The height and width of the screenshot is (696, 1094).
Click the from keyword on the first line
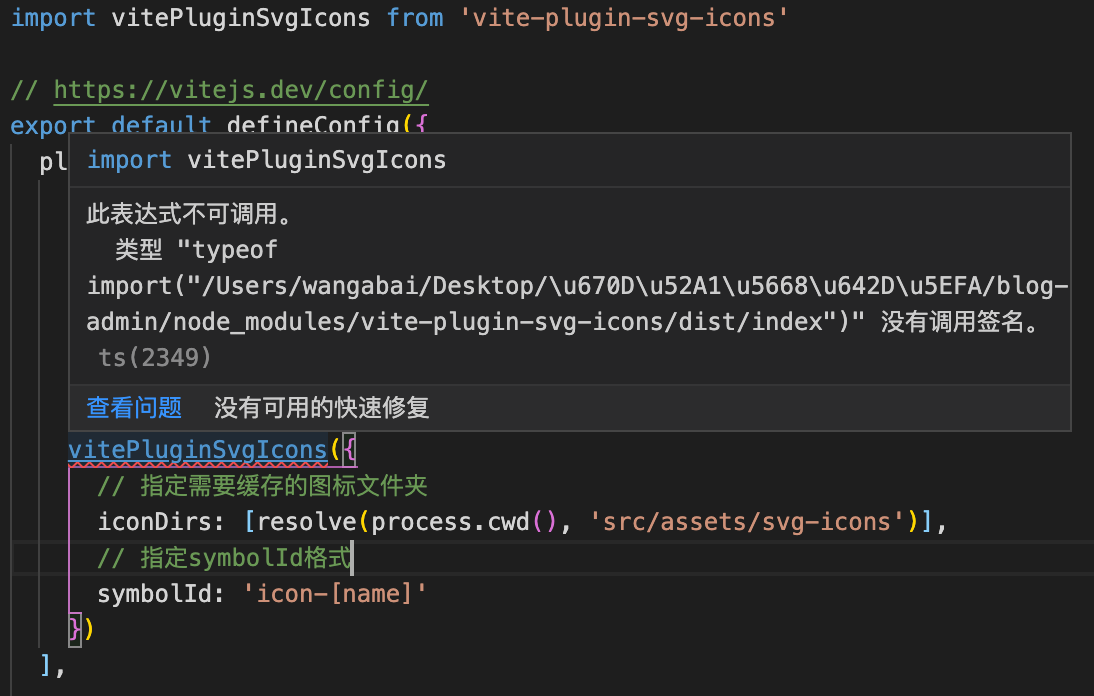click(x=414, y=18)
